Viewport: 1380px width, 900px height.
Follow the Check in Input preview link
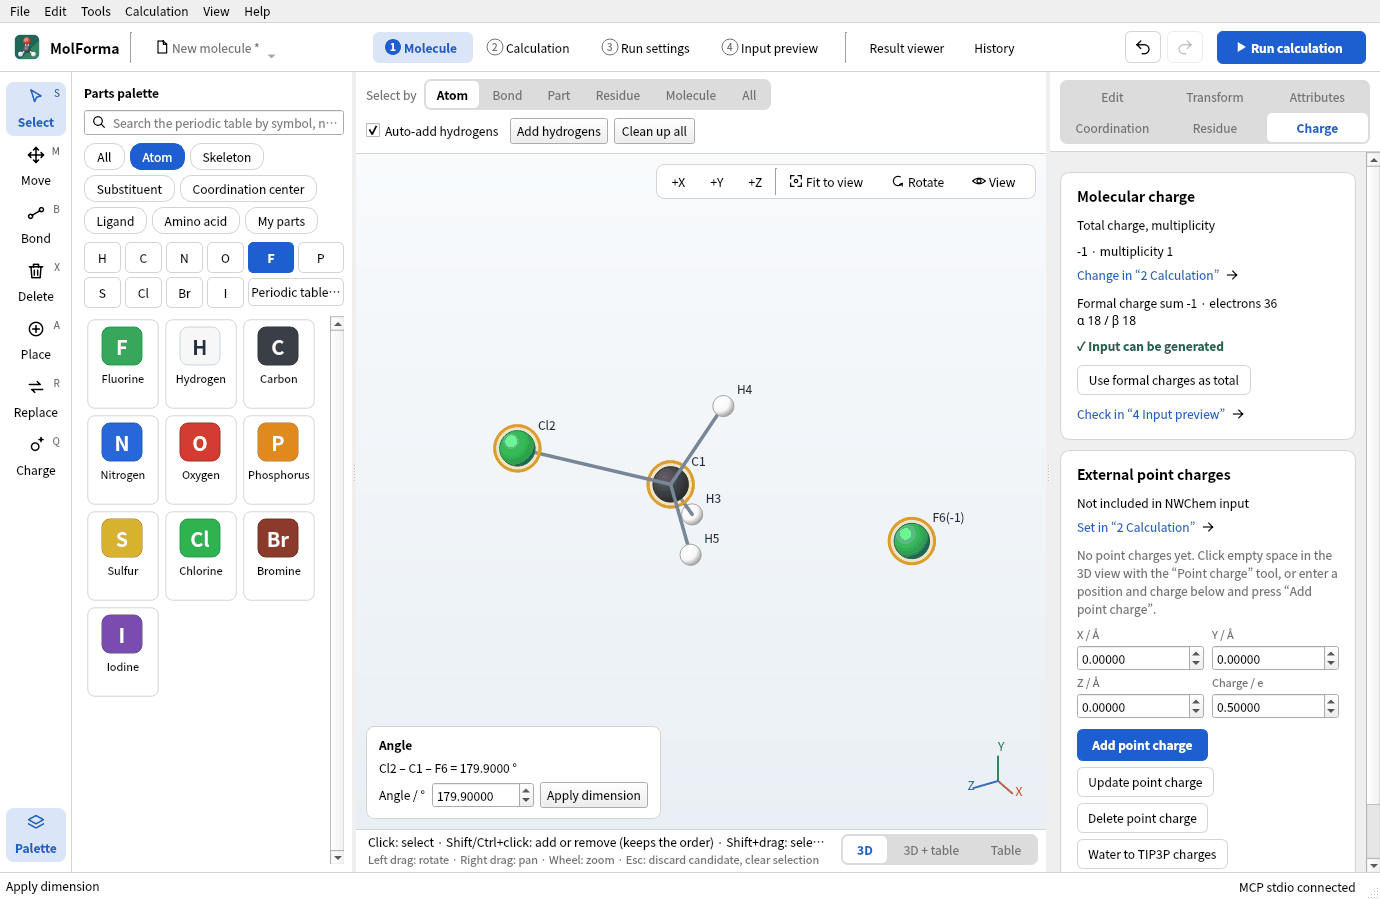pos(1160,414)
